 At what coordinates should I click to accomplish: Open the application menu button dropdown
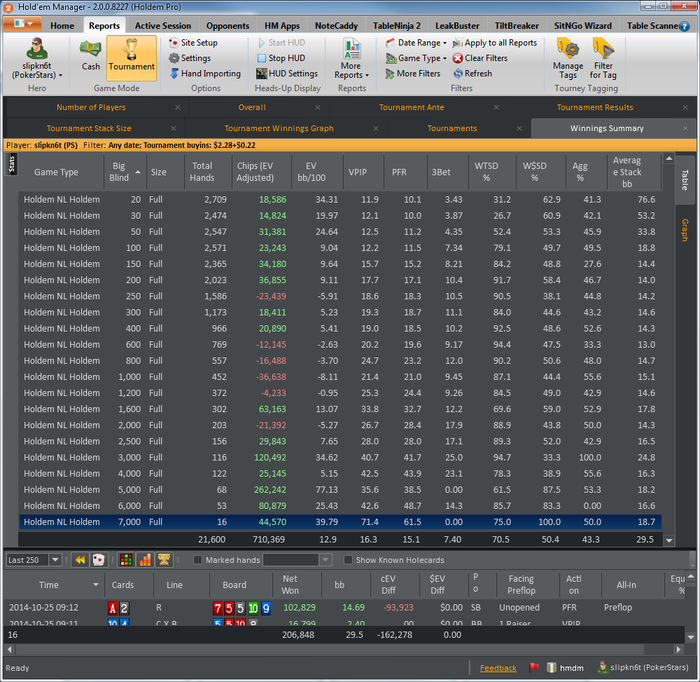tap(22, 25)
